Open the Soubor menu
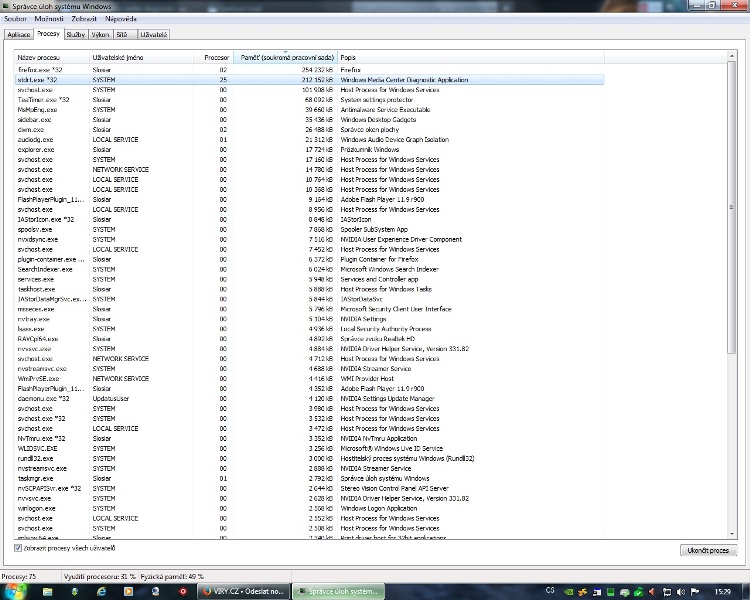The width and height of the screenshot is (750, 600). point(16,19)
